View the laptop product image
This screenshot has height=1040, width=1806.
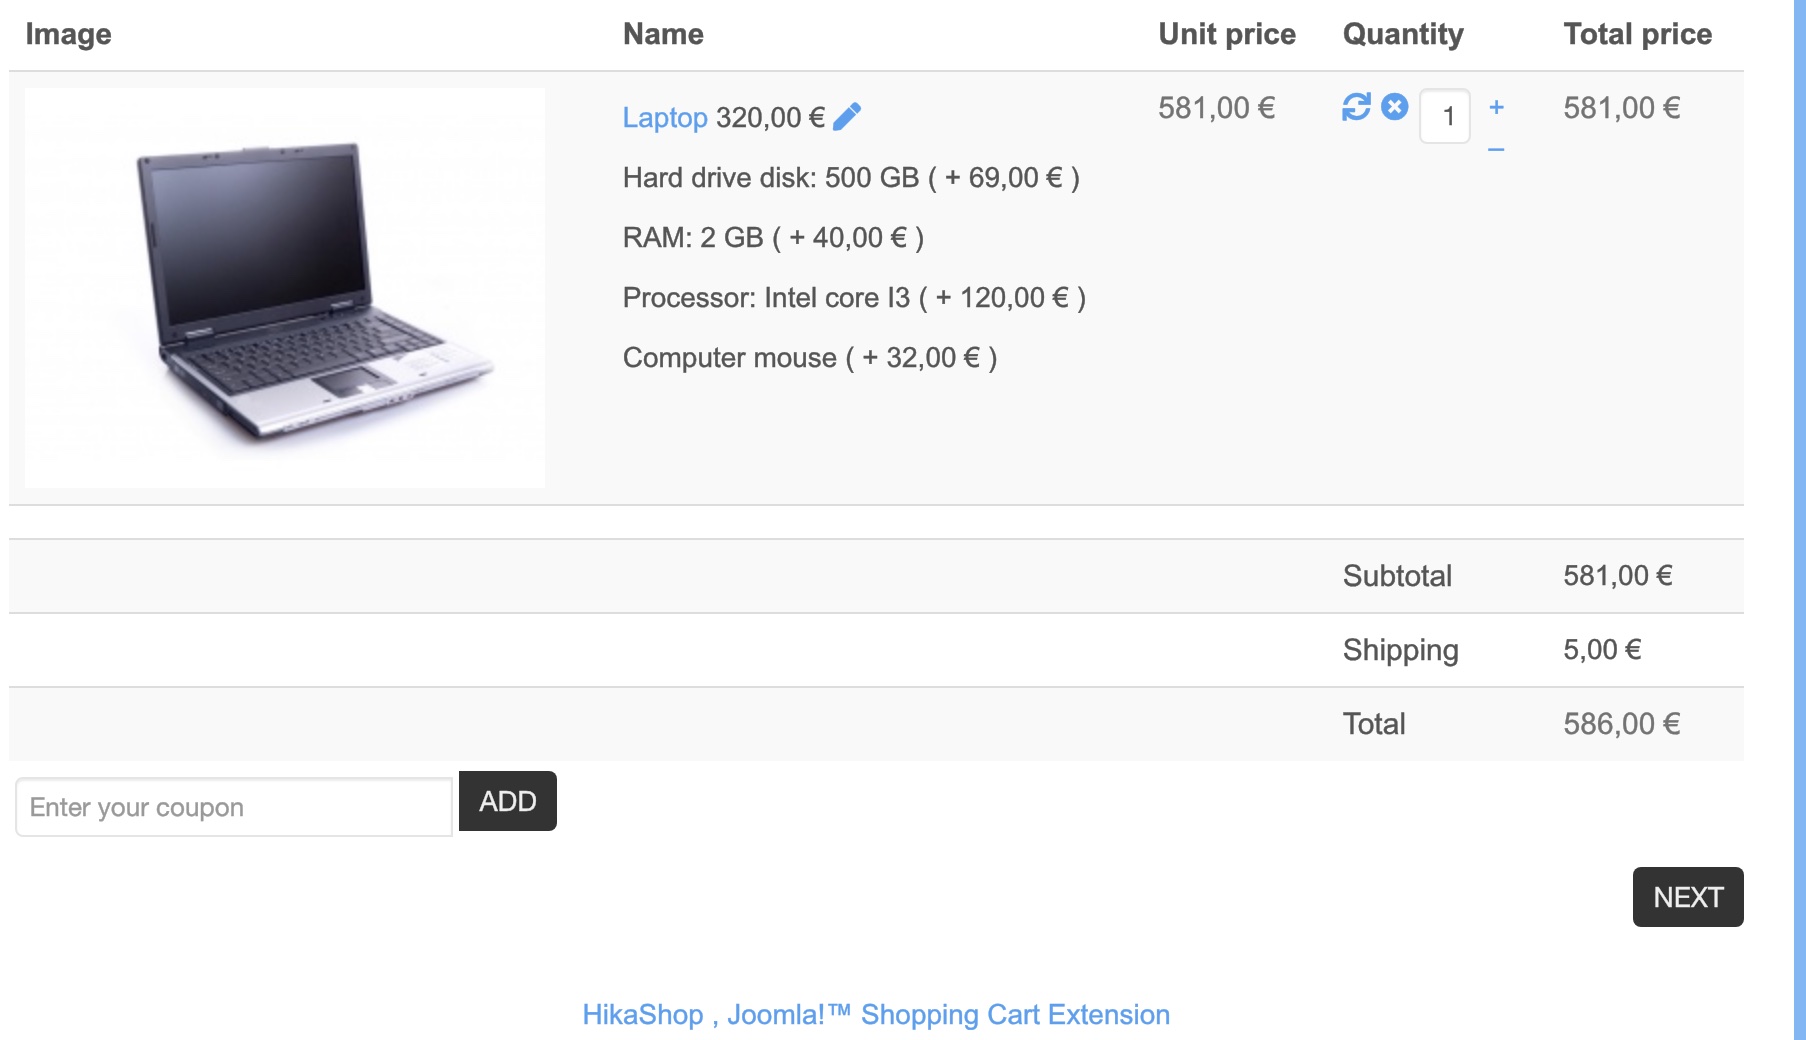click(x=285, y=288)
